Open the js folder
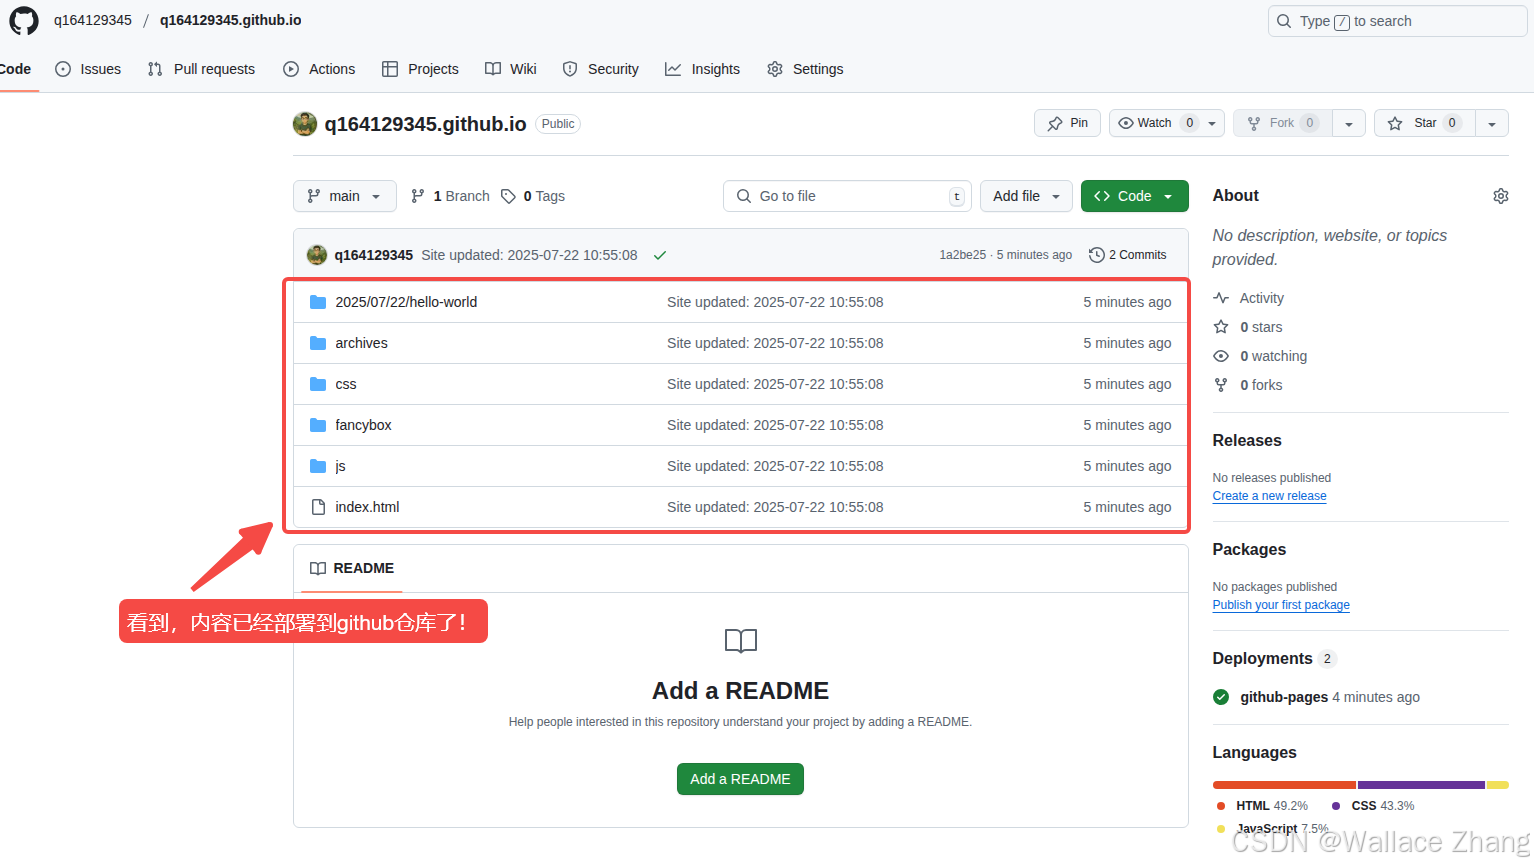Screen dimensions: 1534x868 point(341,466)
